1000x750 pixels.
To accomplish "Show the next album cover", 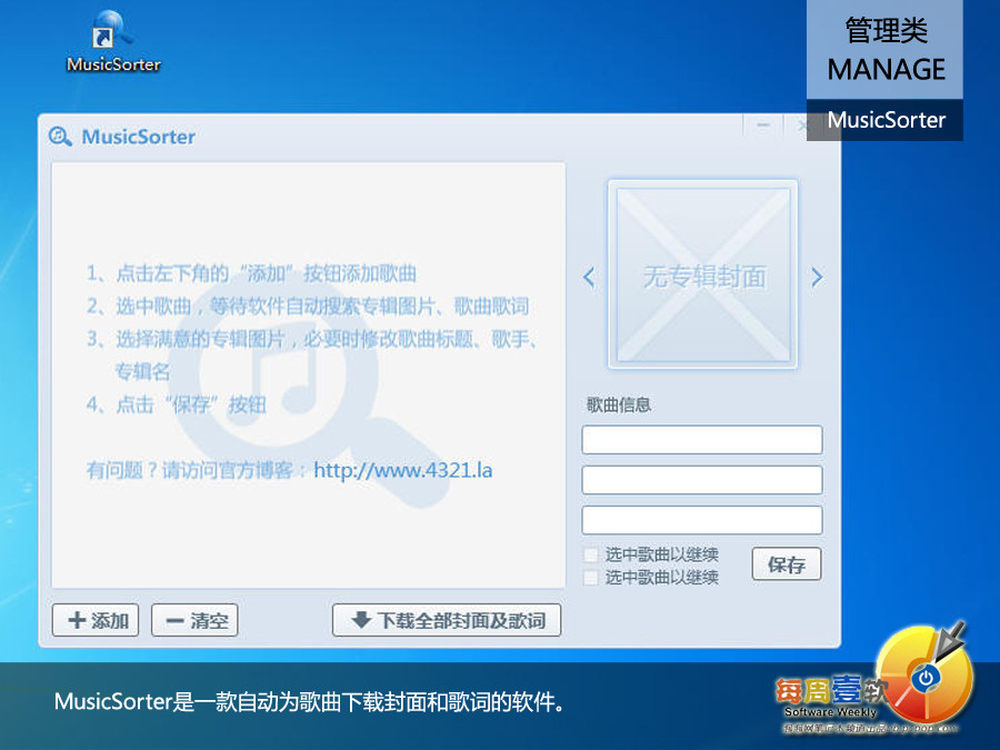I will (816, 277).
